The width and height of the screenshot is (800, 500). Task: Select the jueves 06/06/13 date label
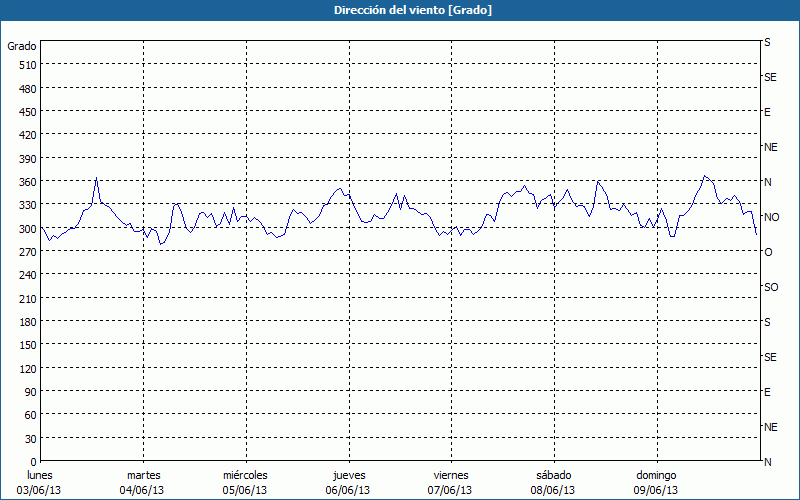[x=348, y=483]
